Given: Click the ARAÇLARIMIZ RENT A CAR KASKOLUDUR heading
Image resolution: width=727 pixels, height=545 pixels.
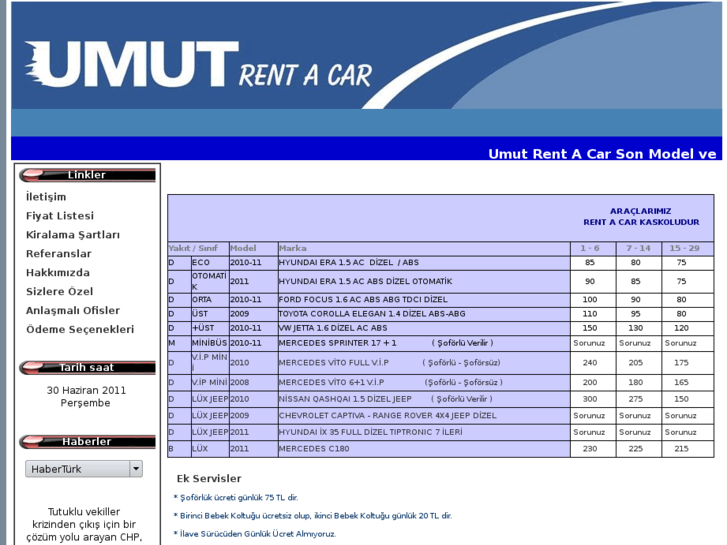Looking at the screenshot, I should click(x=641, y=217).
